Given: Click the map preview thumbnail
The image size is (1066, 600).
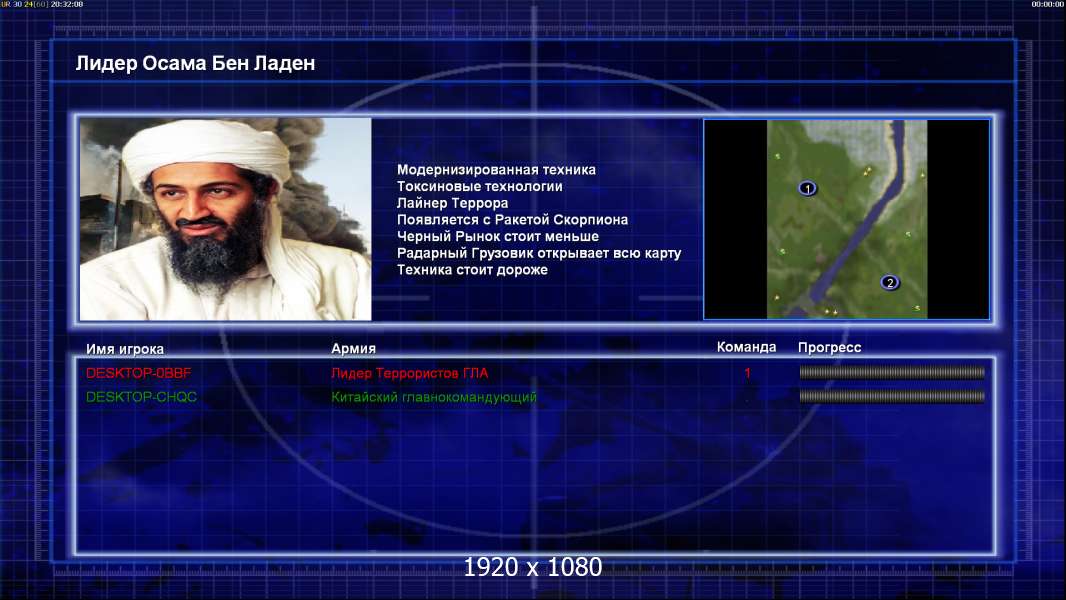Looking at the screenshot, I should [846, 219].
